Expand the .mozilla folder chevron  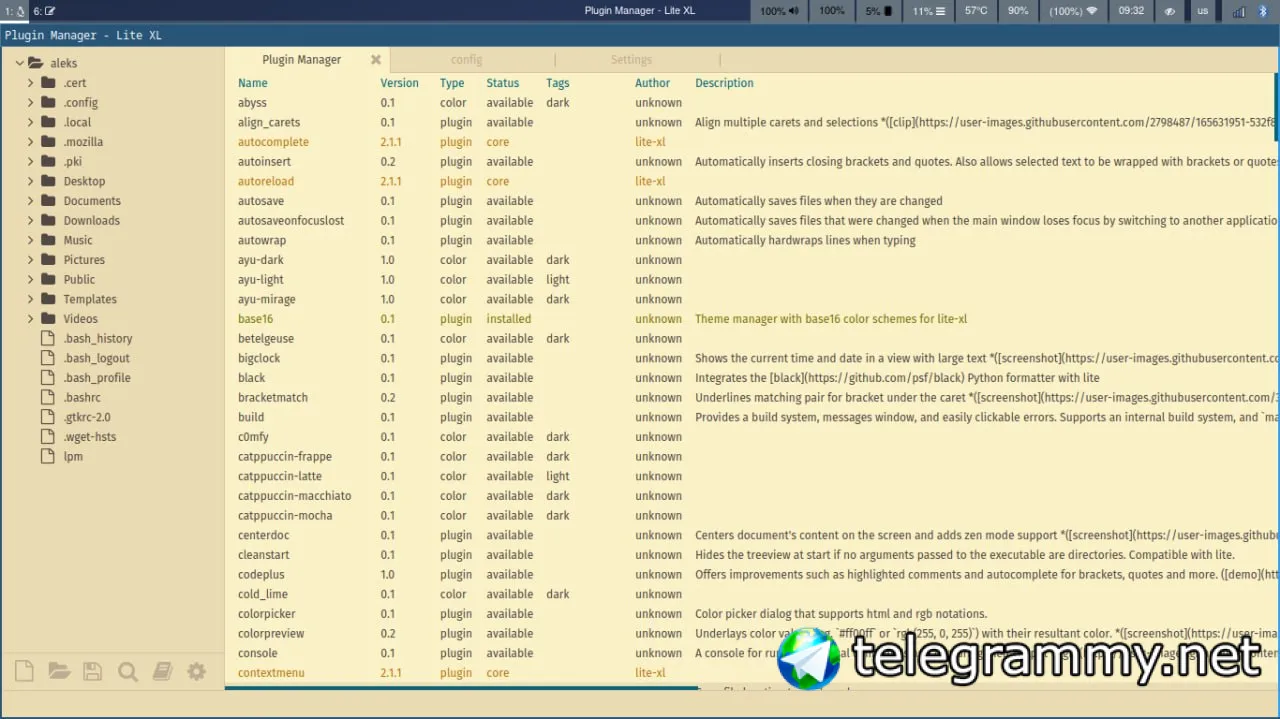[x=31, y=142]
